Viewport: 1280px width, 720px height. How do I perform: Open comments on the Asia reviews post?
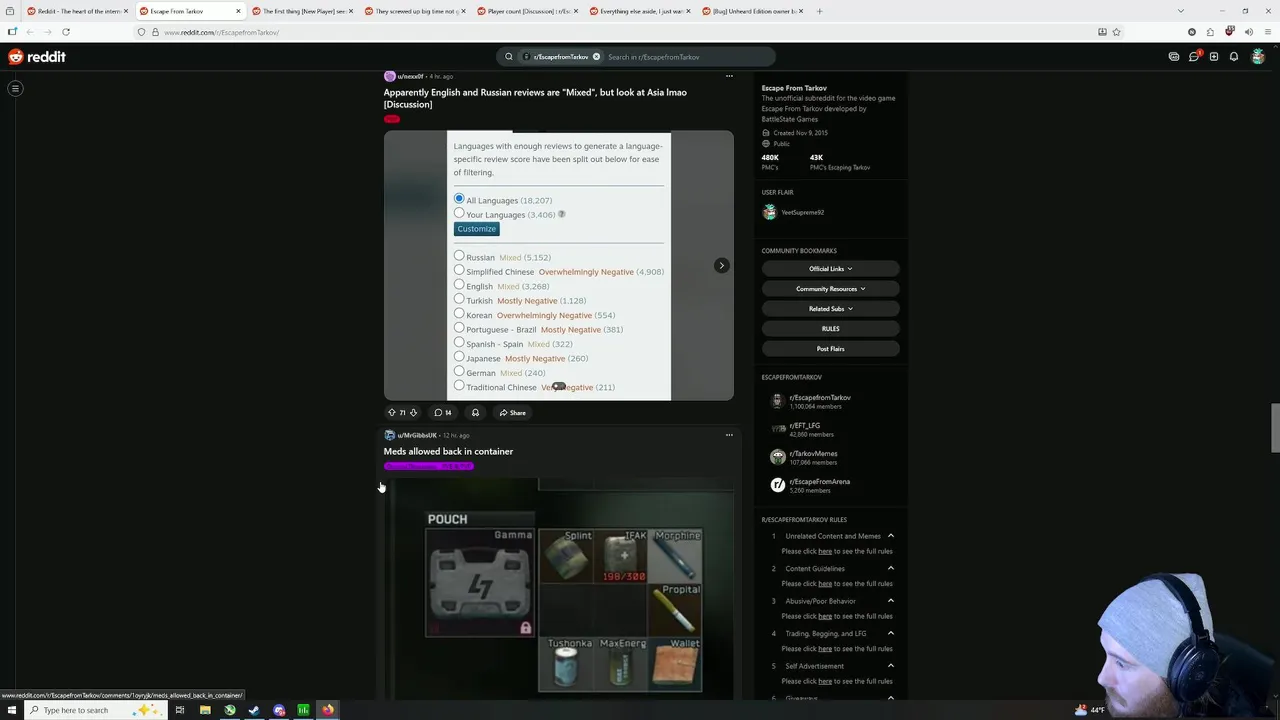(442, 412)
